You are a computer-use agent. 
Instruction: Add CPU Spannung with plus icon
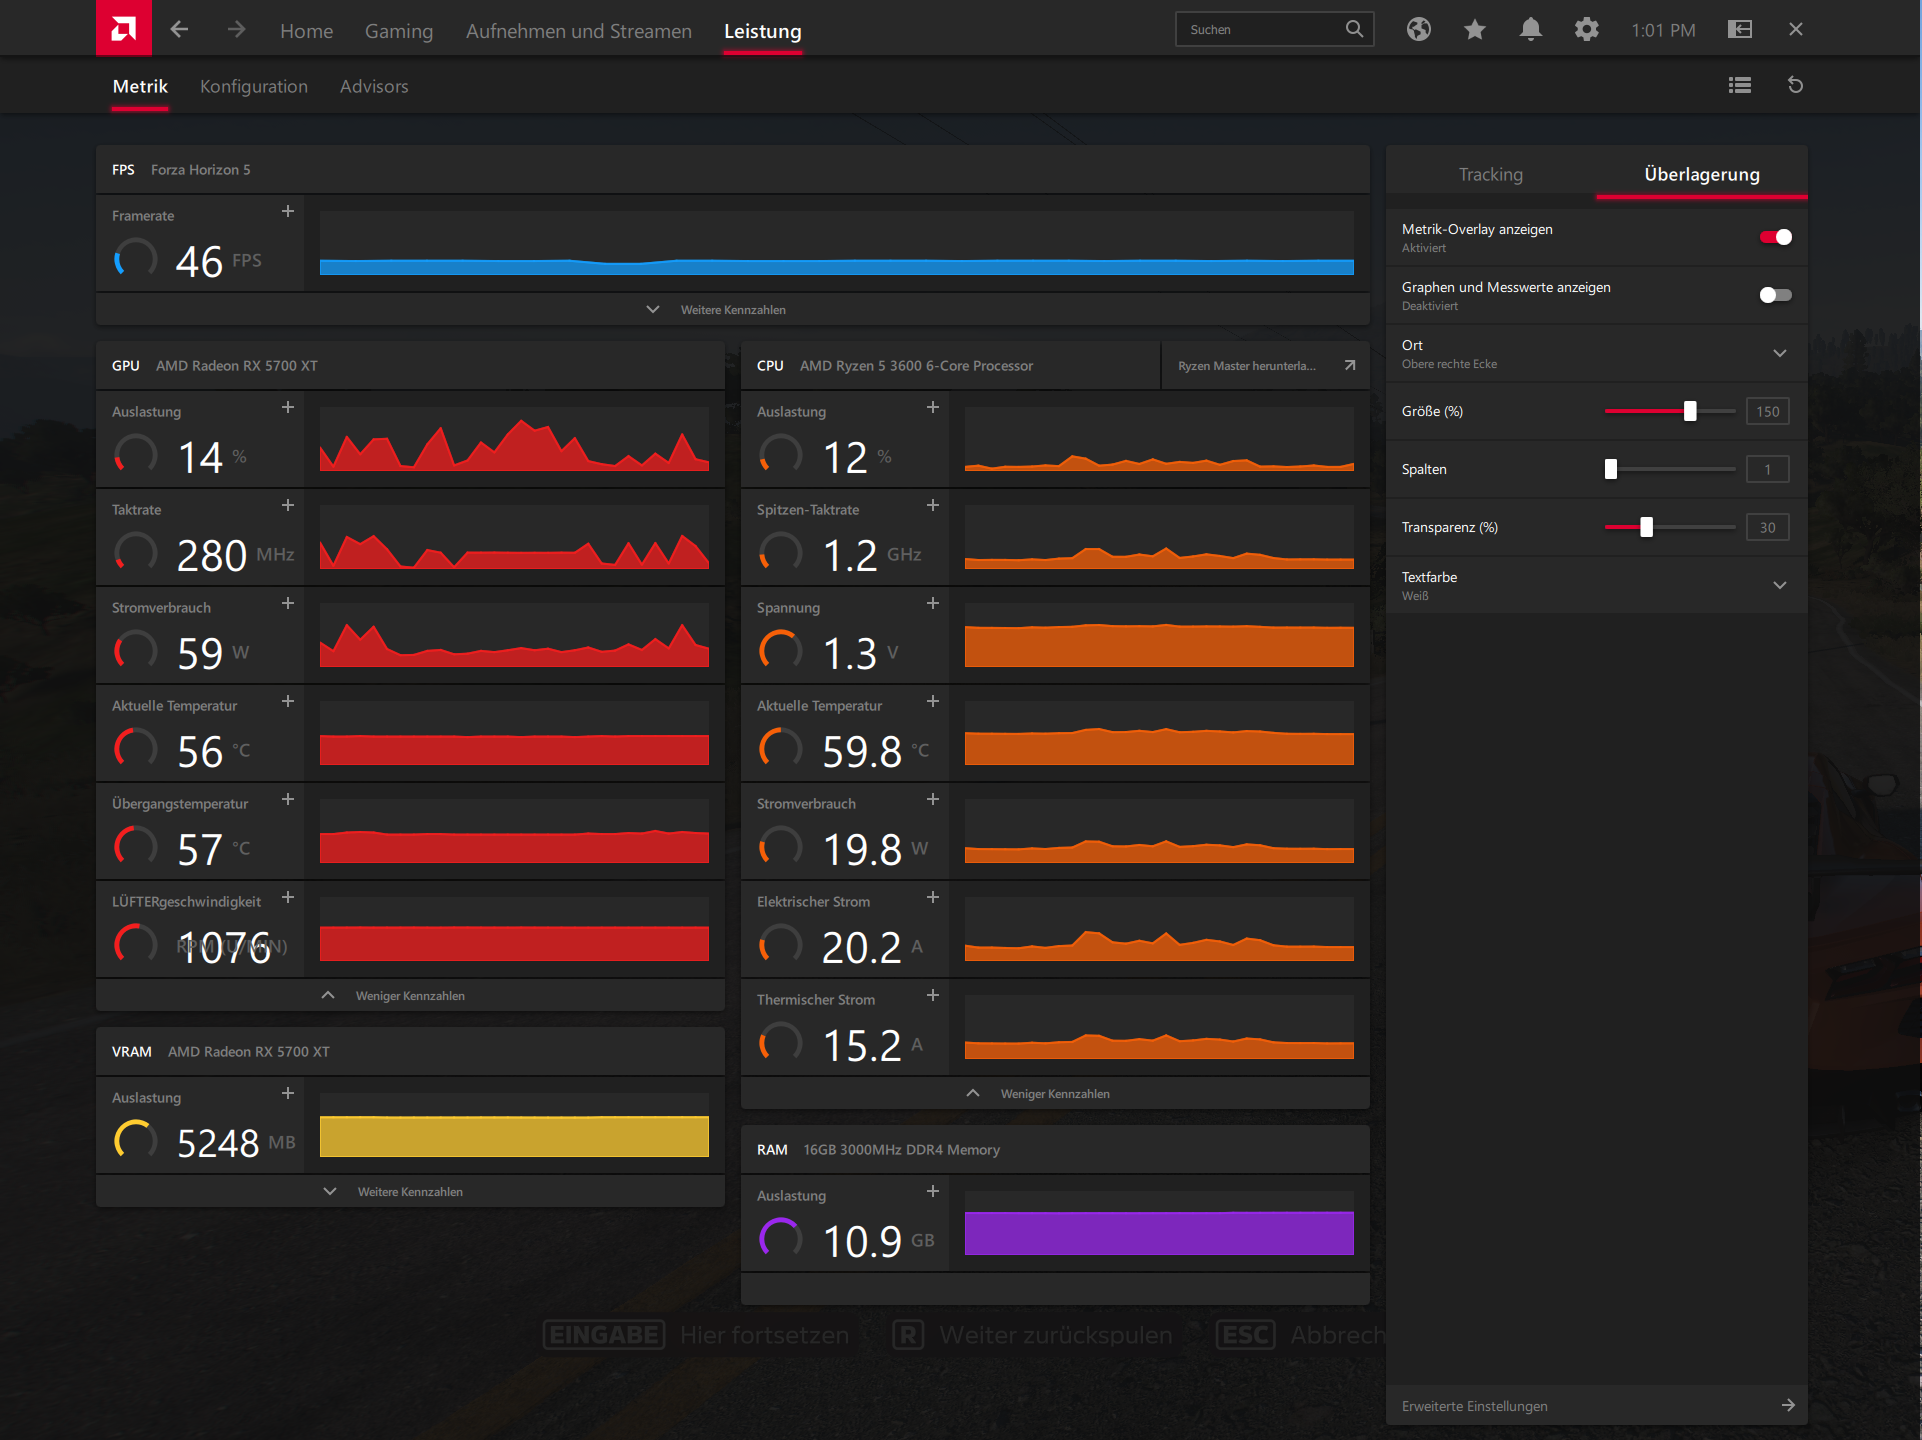[x=933, y=603]
